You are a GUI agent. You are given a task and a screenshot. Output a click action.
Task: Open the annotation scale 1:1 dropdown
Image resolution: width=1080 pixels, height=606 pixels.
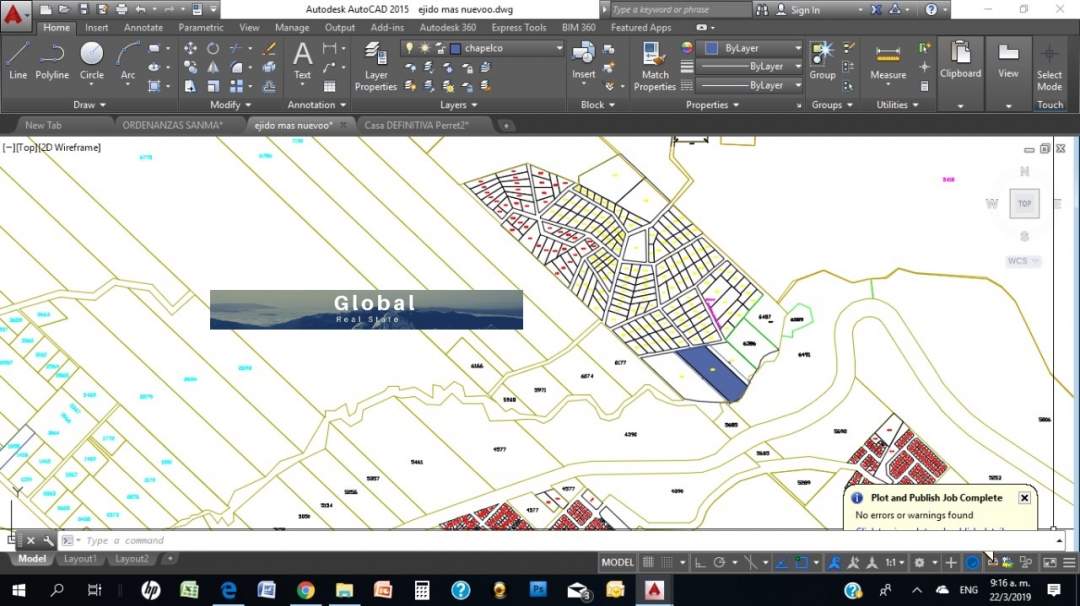pyautogui.click(x=895, y=563)
